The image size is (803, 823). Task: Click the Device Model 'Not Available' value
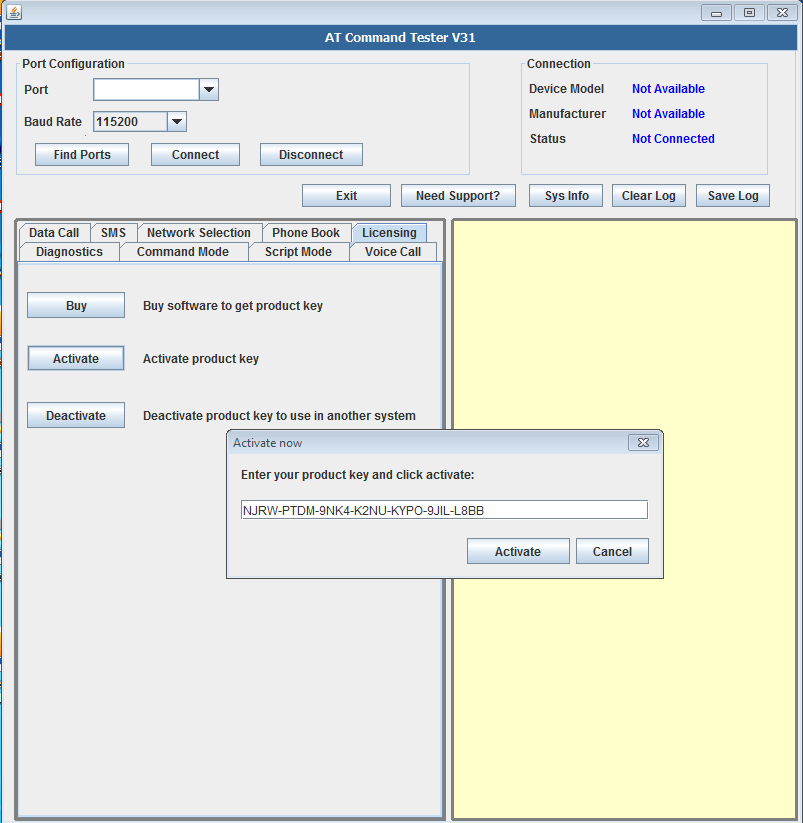[668, 89]
